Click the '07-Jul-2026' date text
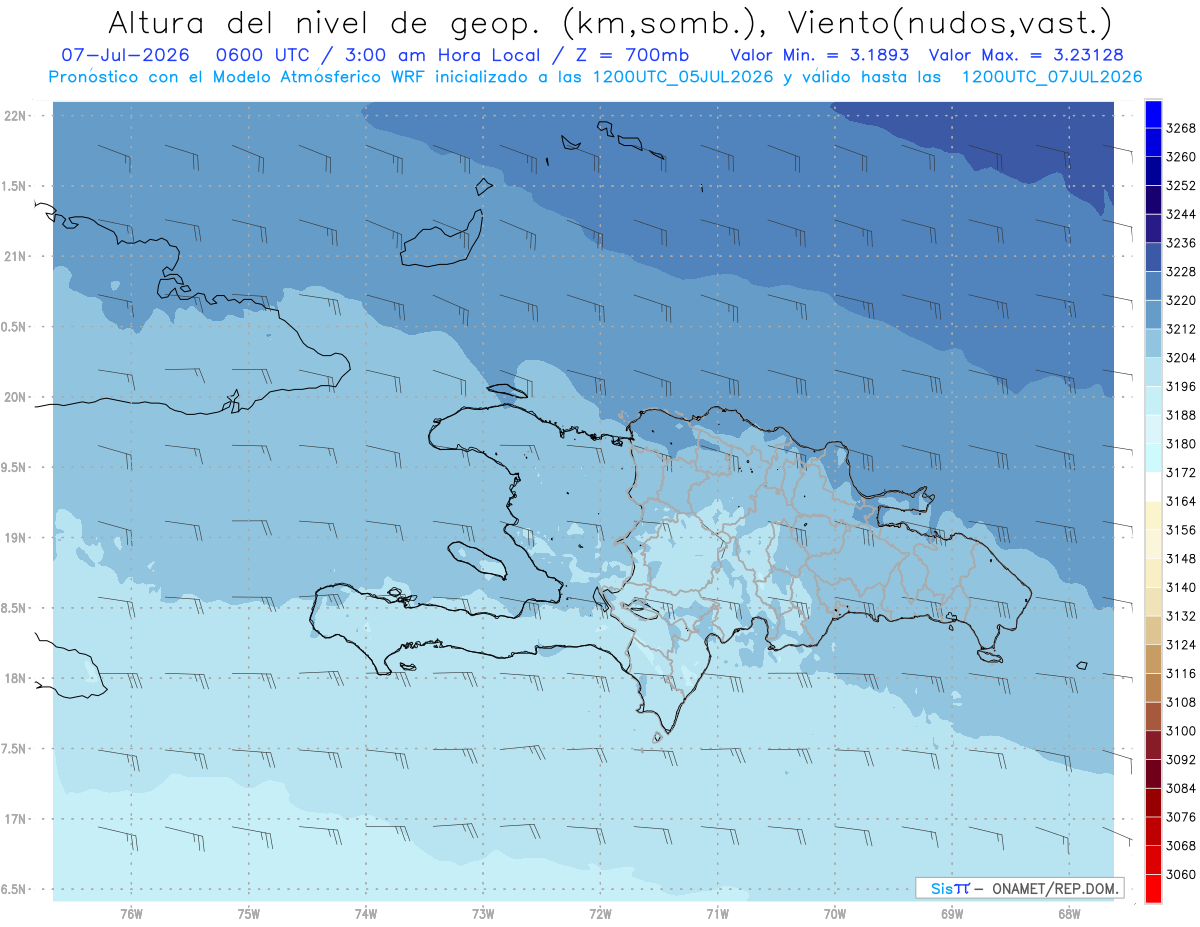 (125, 54)
